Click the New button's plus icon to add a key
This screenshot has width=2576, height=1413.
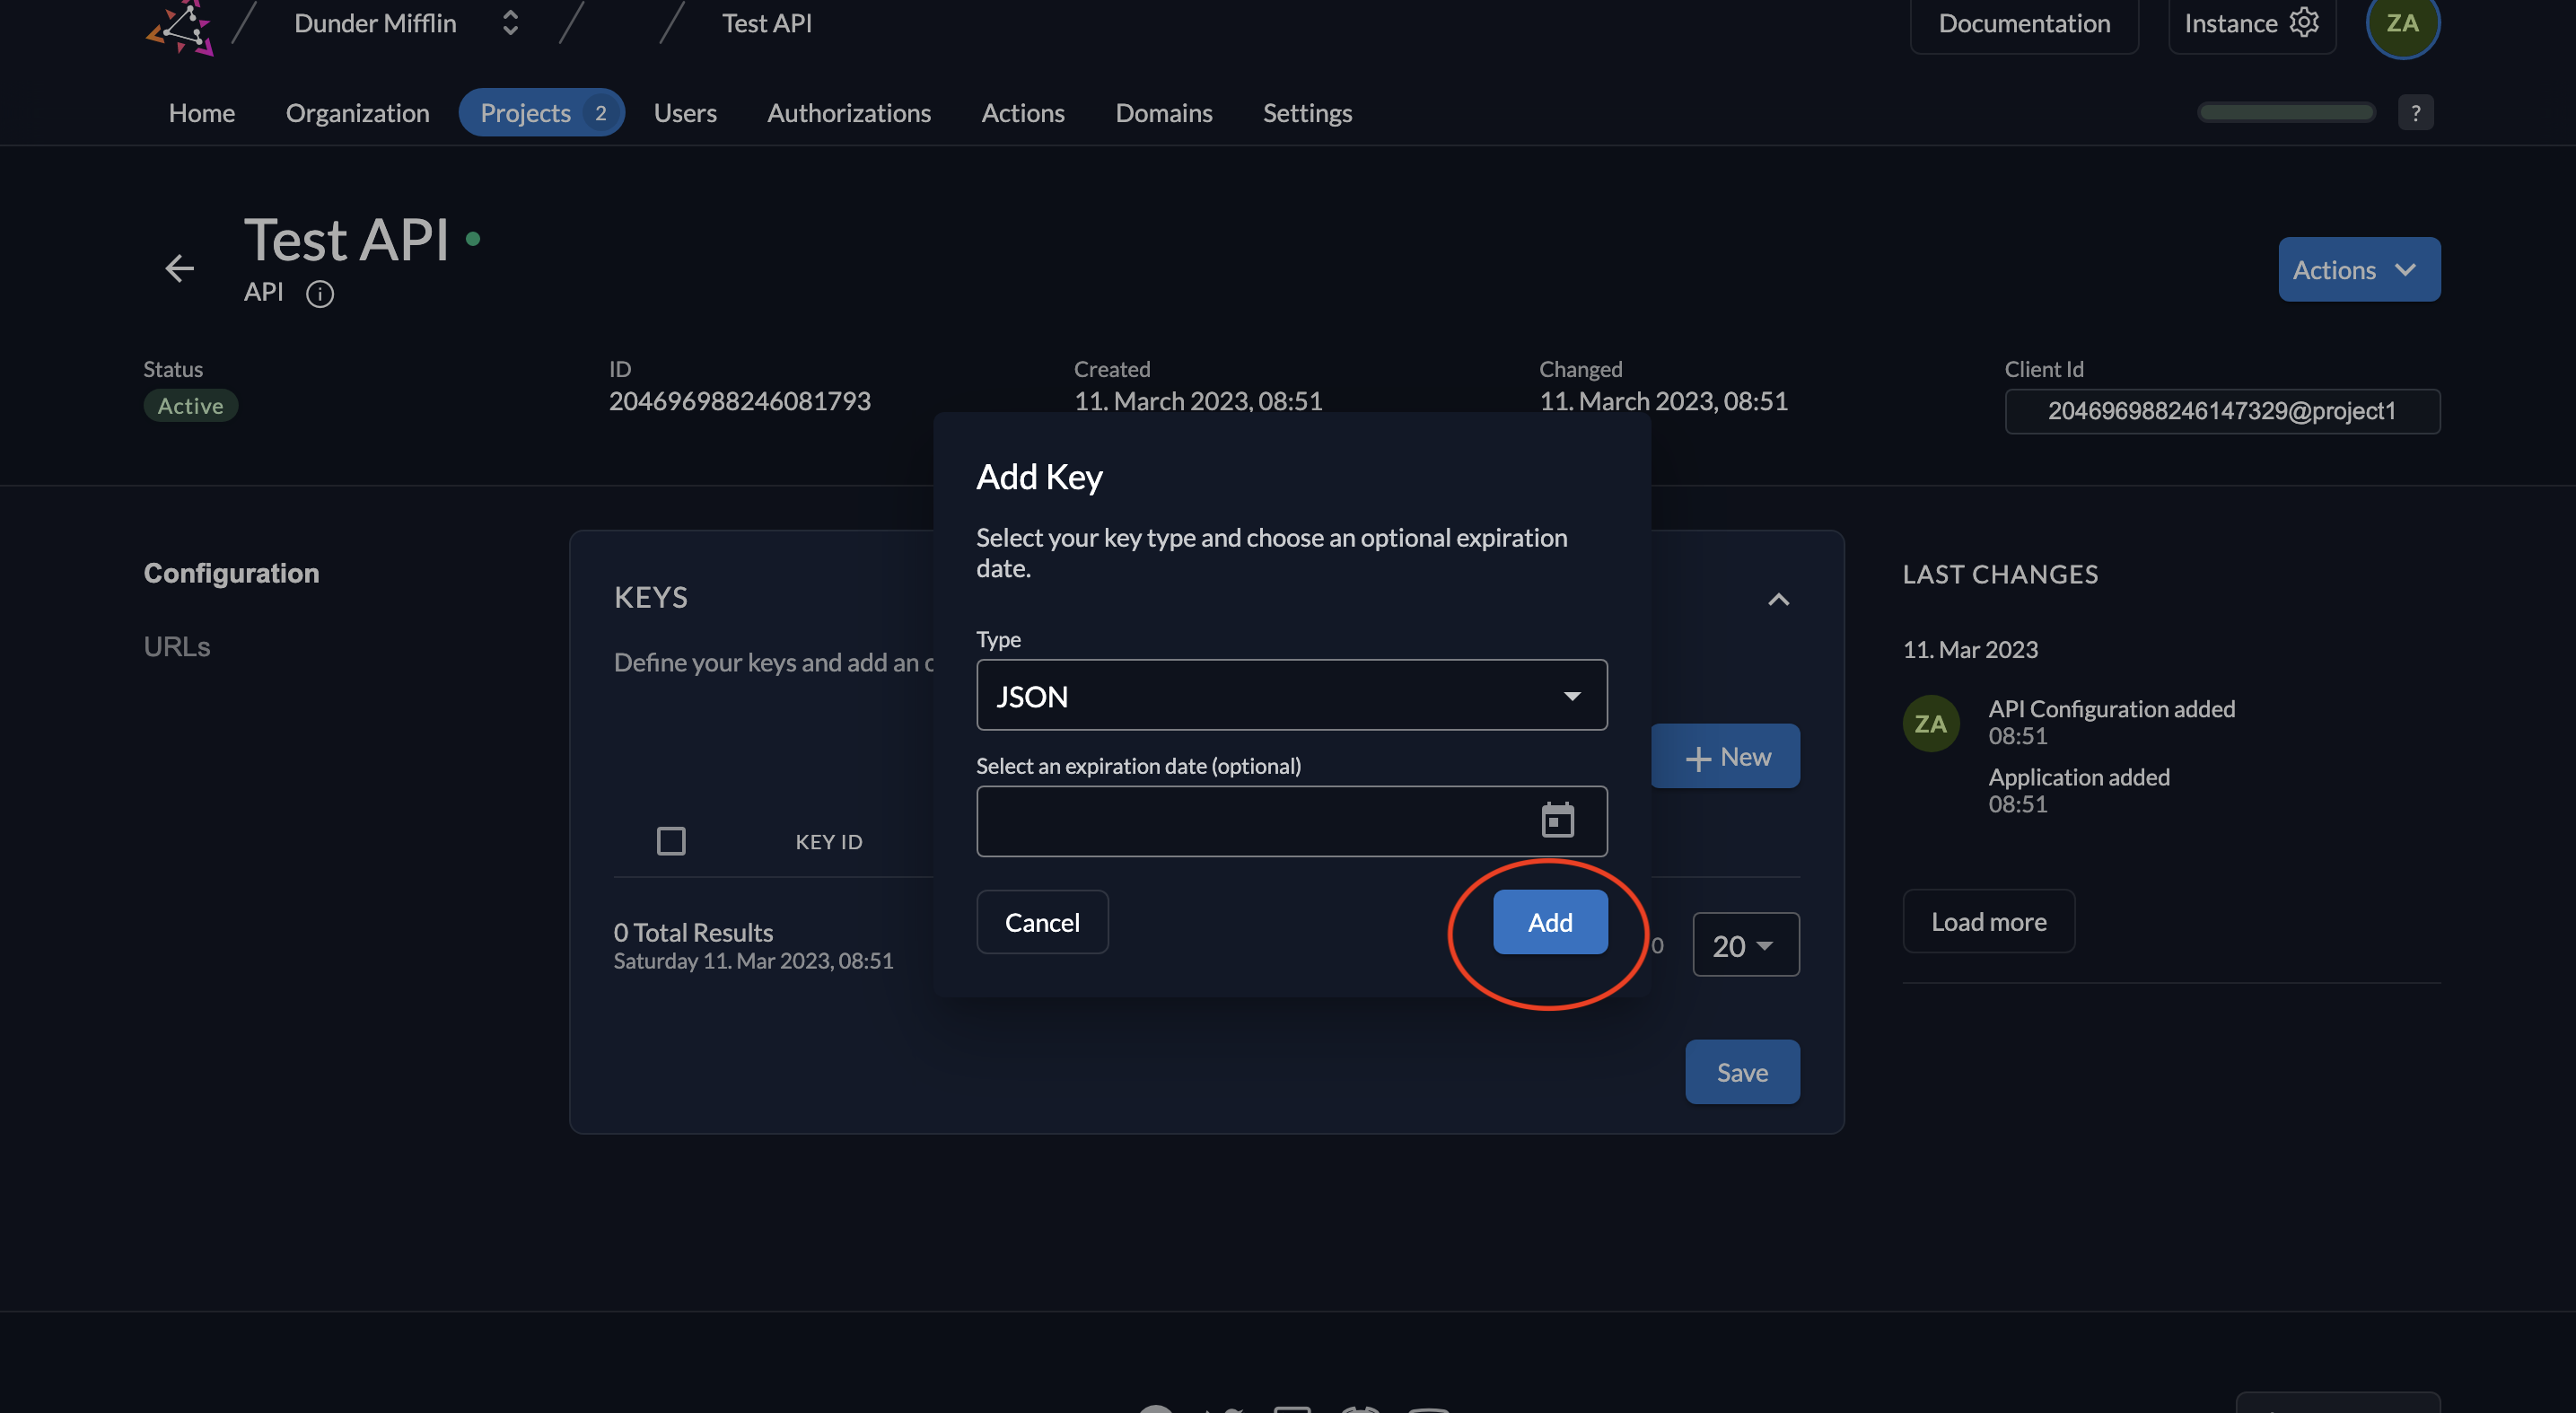click(x=1699, y=757)
